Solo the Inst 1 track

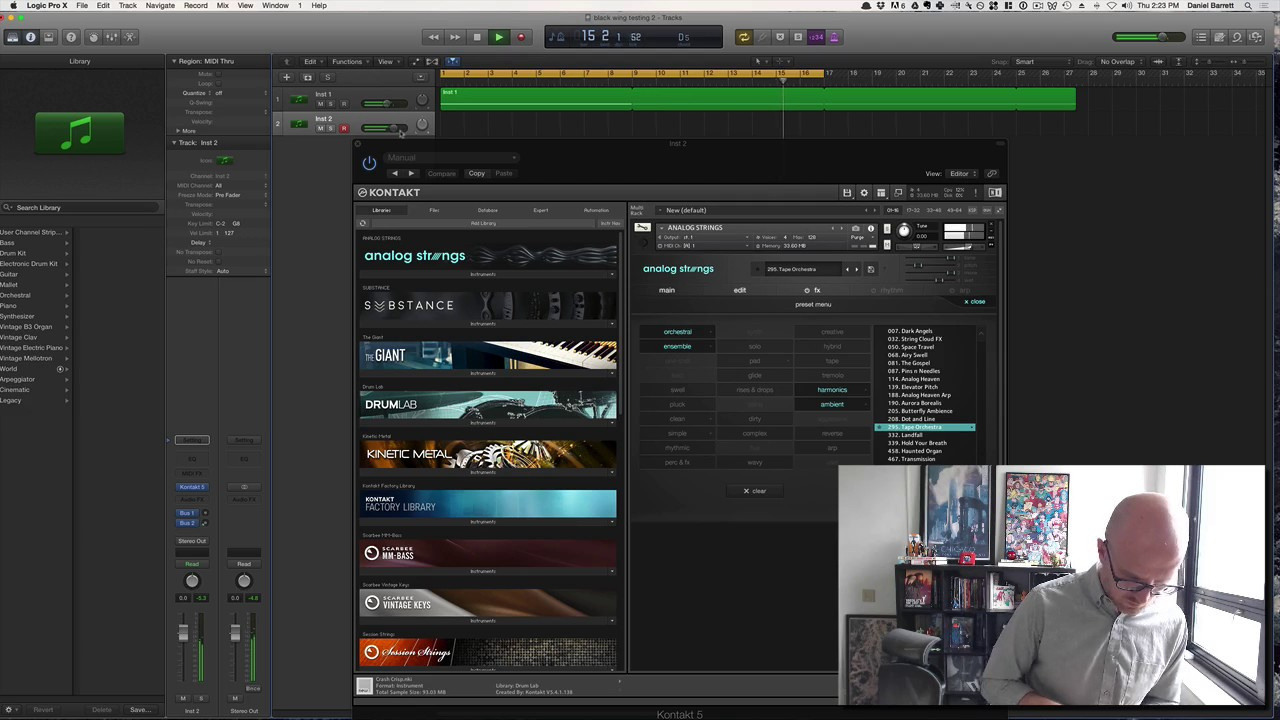(x=332, y=103)
